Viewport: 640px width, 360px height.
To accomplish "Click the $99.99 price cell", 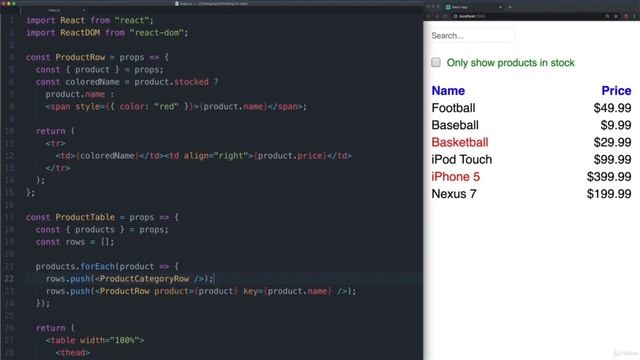I will click(x=612, y=159).
